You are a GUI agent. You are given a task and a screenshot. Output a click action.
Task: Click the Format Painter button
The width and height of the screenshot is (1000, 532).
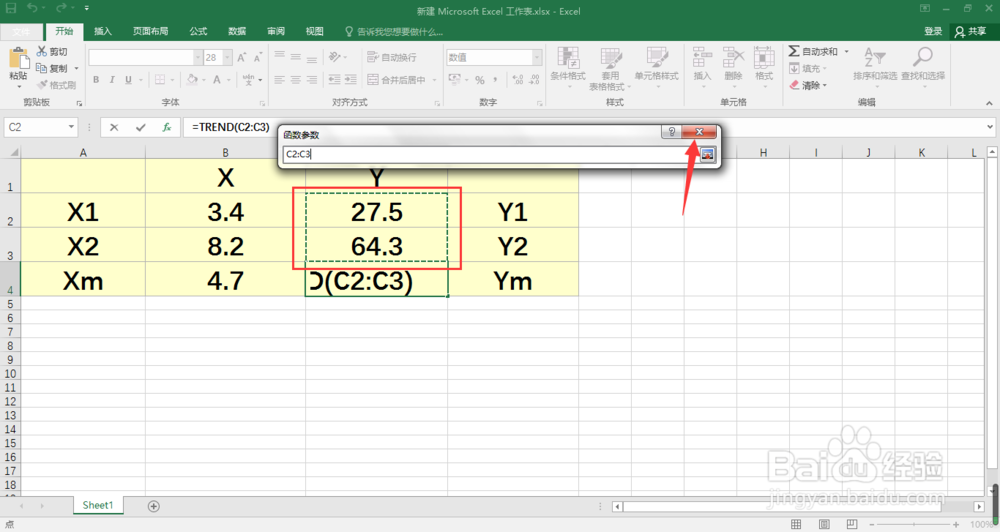click(56, 85)
